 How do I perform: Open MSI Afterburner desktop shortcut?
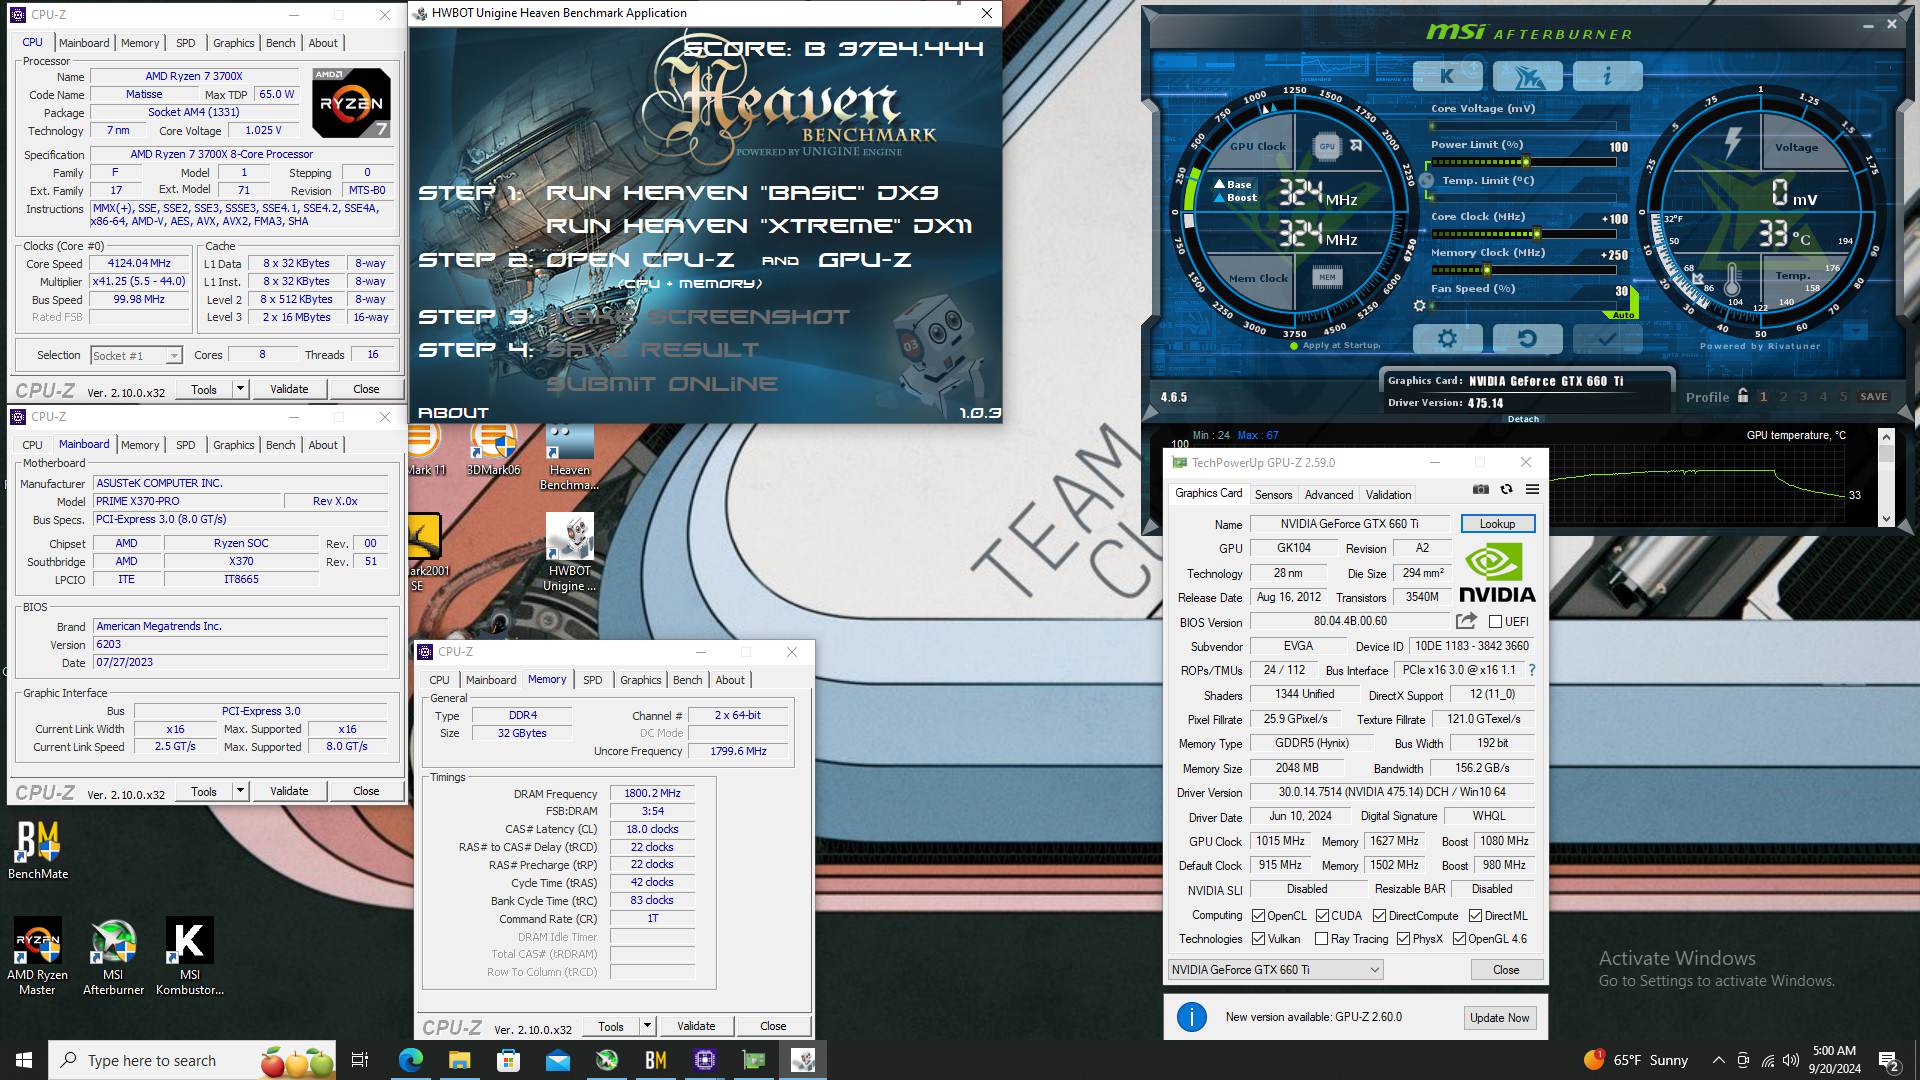tap(113, 957)
